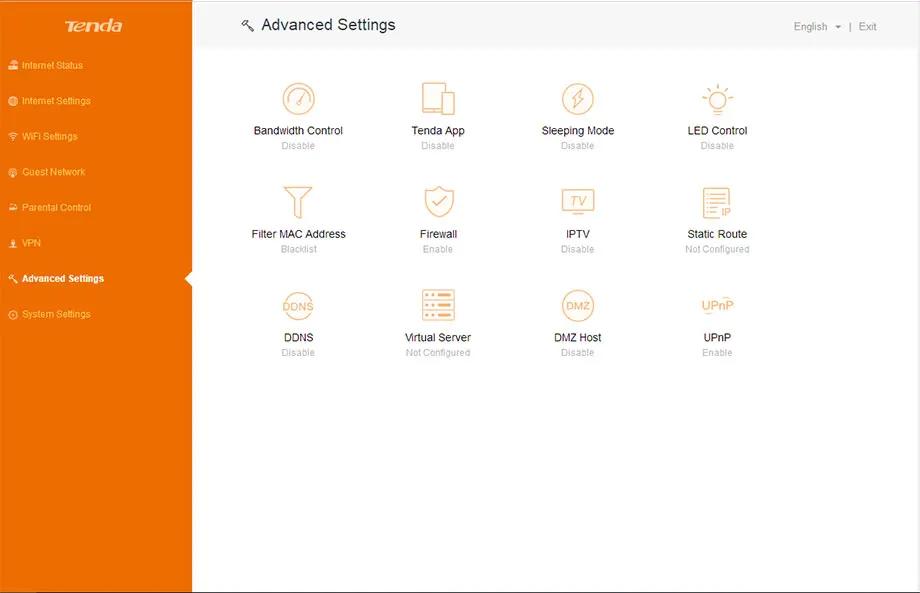Click the Filter MAC Address label
920x593 pixels.
[x=298, y=234]
